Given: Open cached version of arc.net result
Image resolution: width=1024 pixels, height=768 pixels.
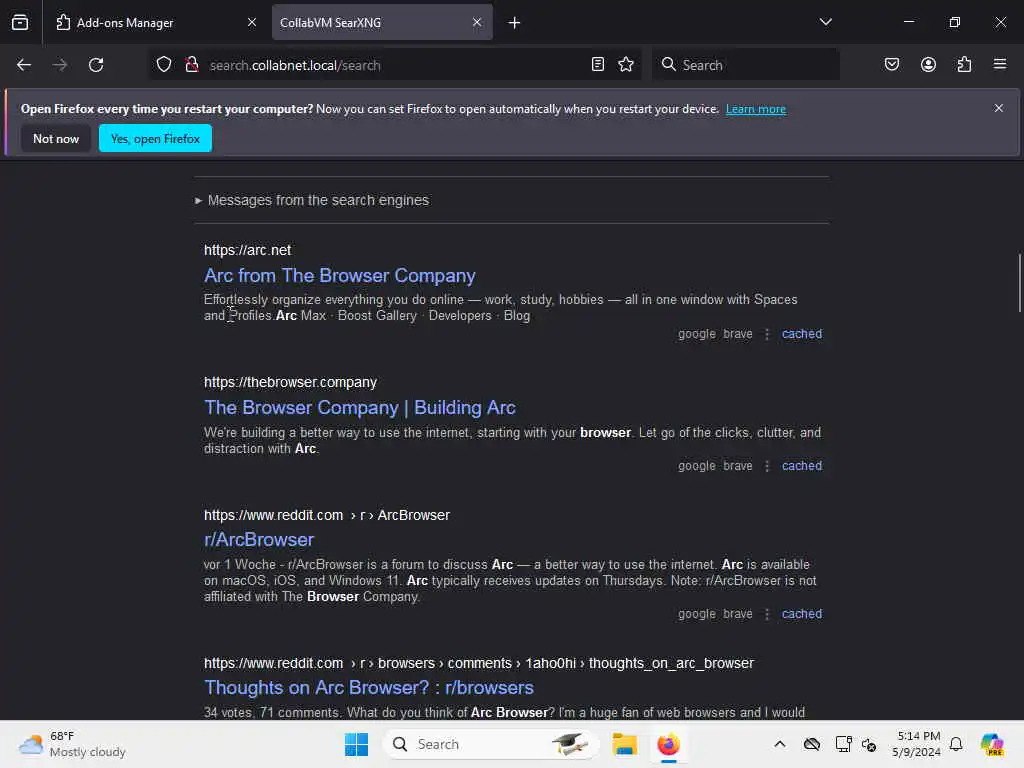Looking at the screenshot, I should pyautogui.click(x=802, y=334).
